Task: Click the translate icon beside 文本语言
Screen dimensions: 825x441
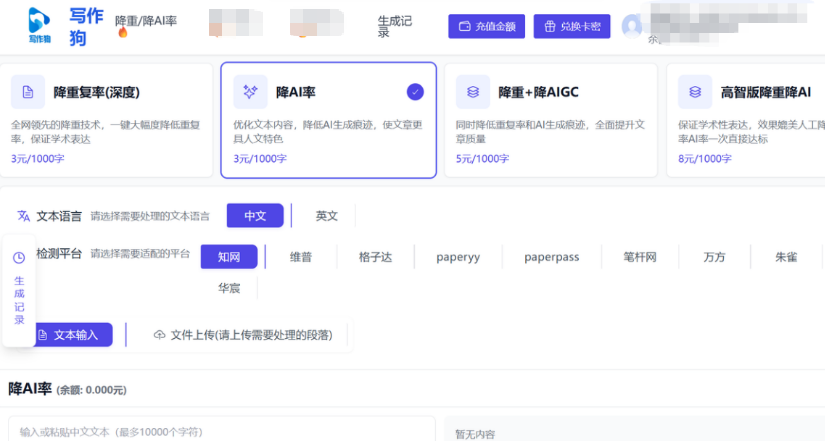Action: [24, 216]
